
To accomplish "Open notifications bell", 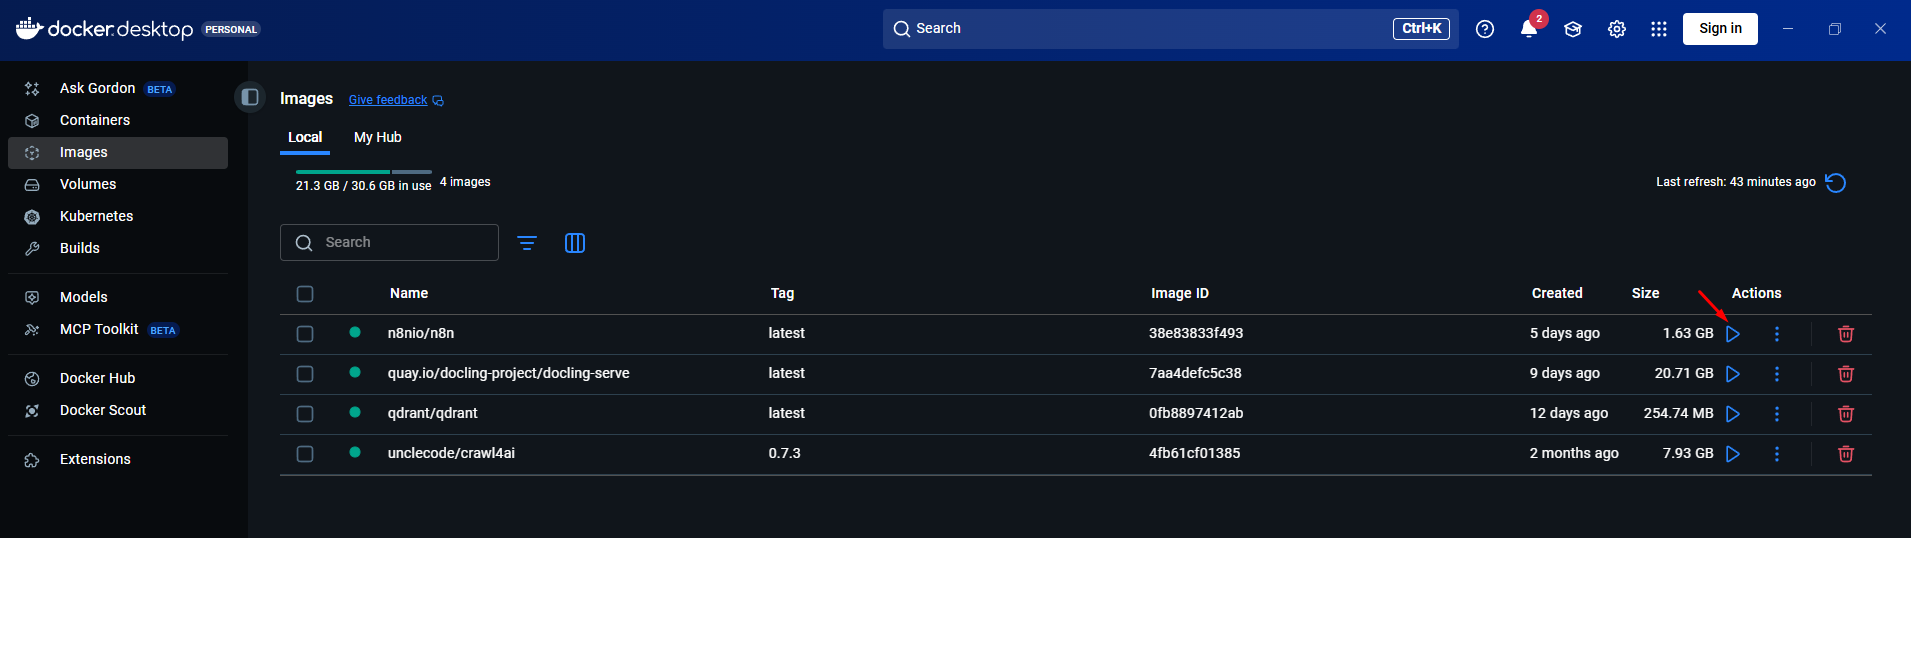I will click(x=1529, y=29).
